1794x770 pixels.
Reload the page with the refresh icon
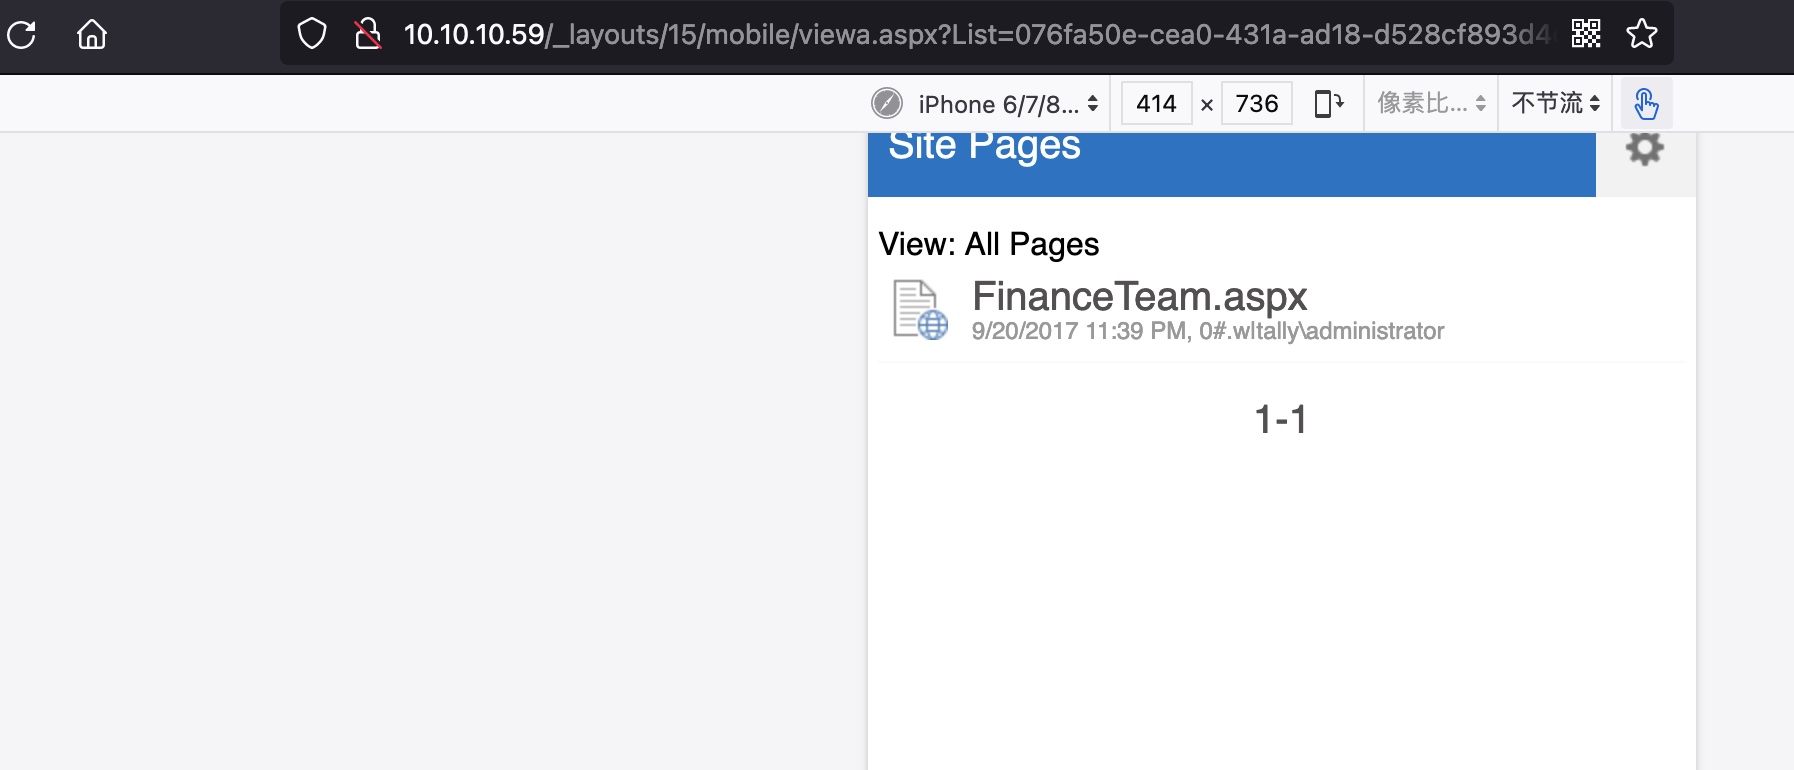tap(22, 35)
